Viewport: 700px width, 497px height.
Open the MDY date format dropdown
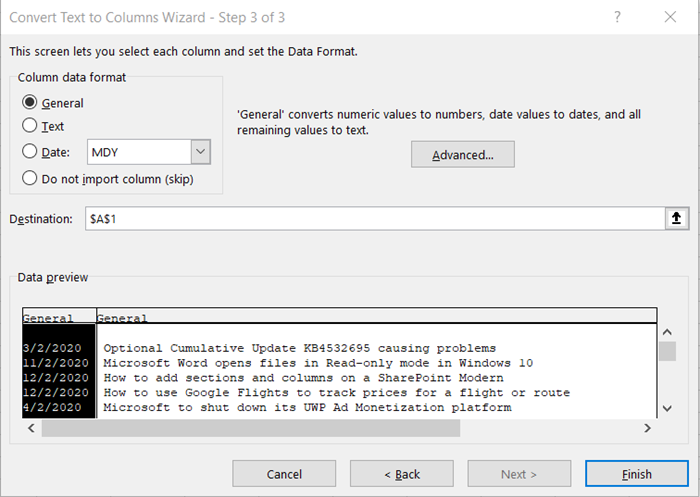(201, 152)
